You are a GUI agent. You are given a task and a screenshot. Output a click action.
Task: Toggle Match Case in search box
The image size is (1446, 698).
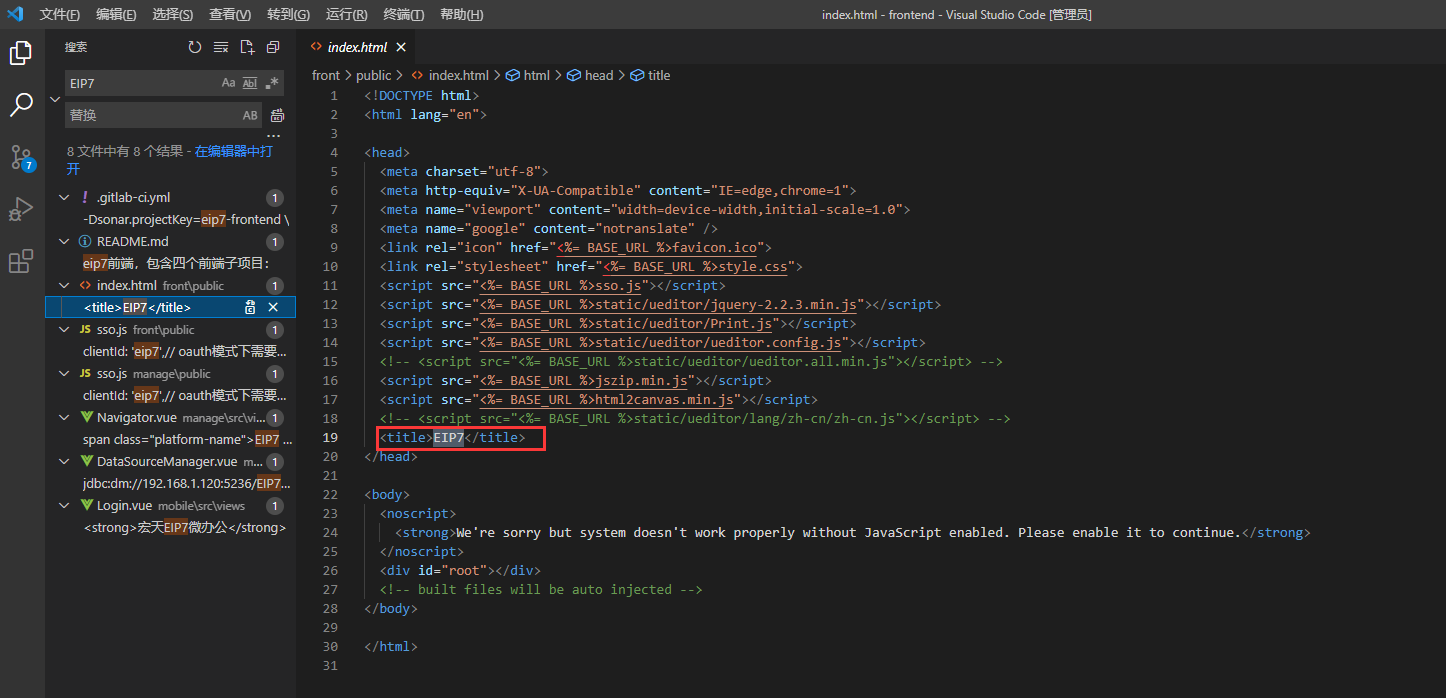(x=228, y=83)
